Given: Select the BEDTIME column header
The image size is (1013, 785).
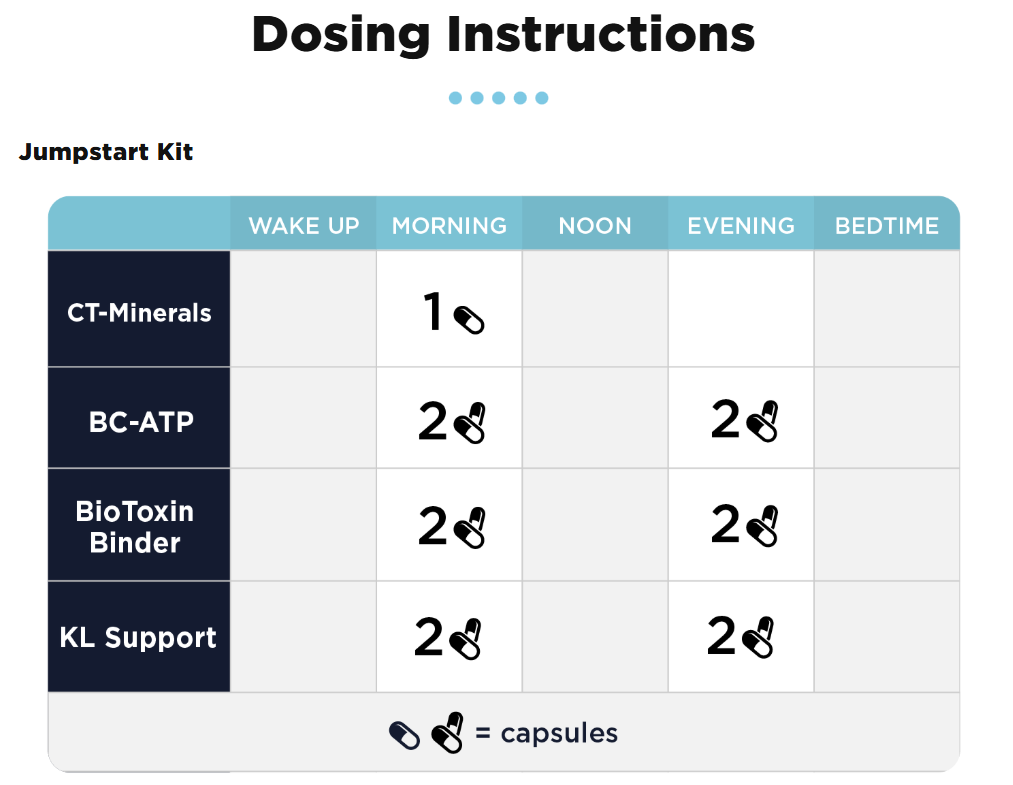Looking at the screenshot, I should (887, 226).
